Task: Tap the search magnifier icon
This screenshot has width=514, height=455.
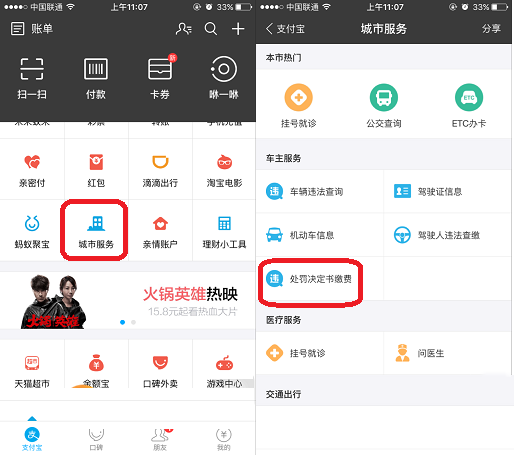Action: coord(211,29)
